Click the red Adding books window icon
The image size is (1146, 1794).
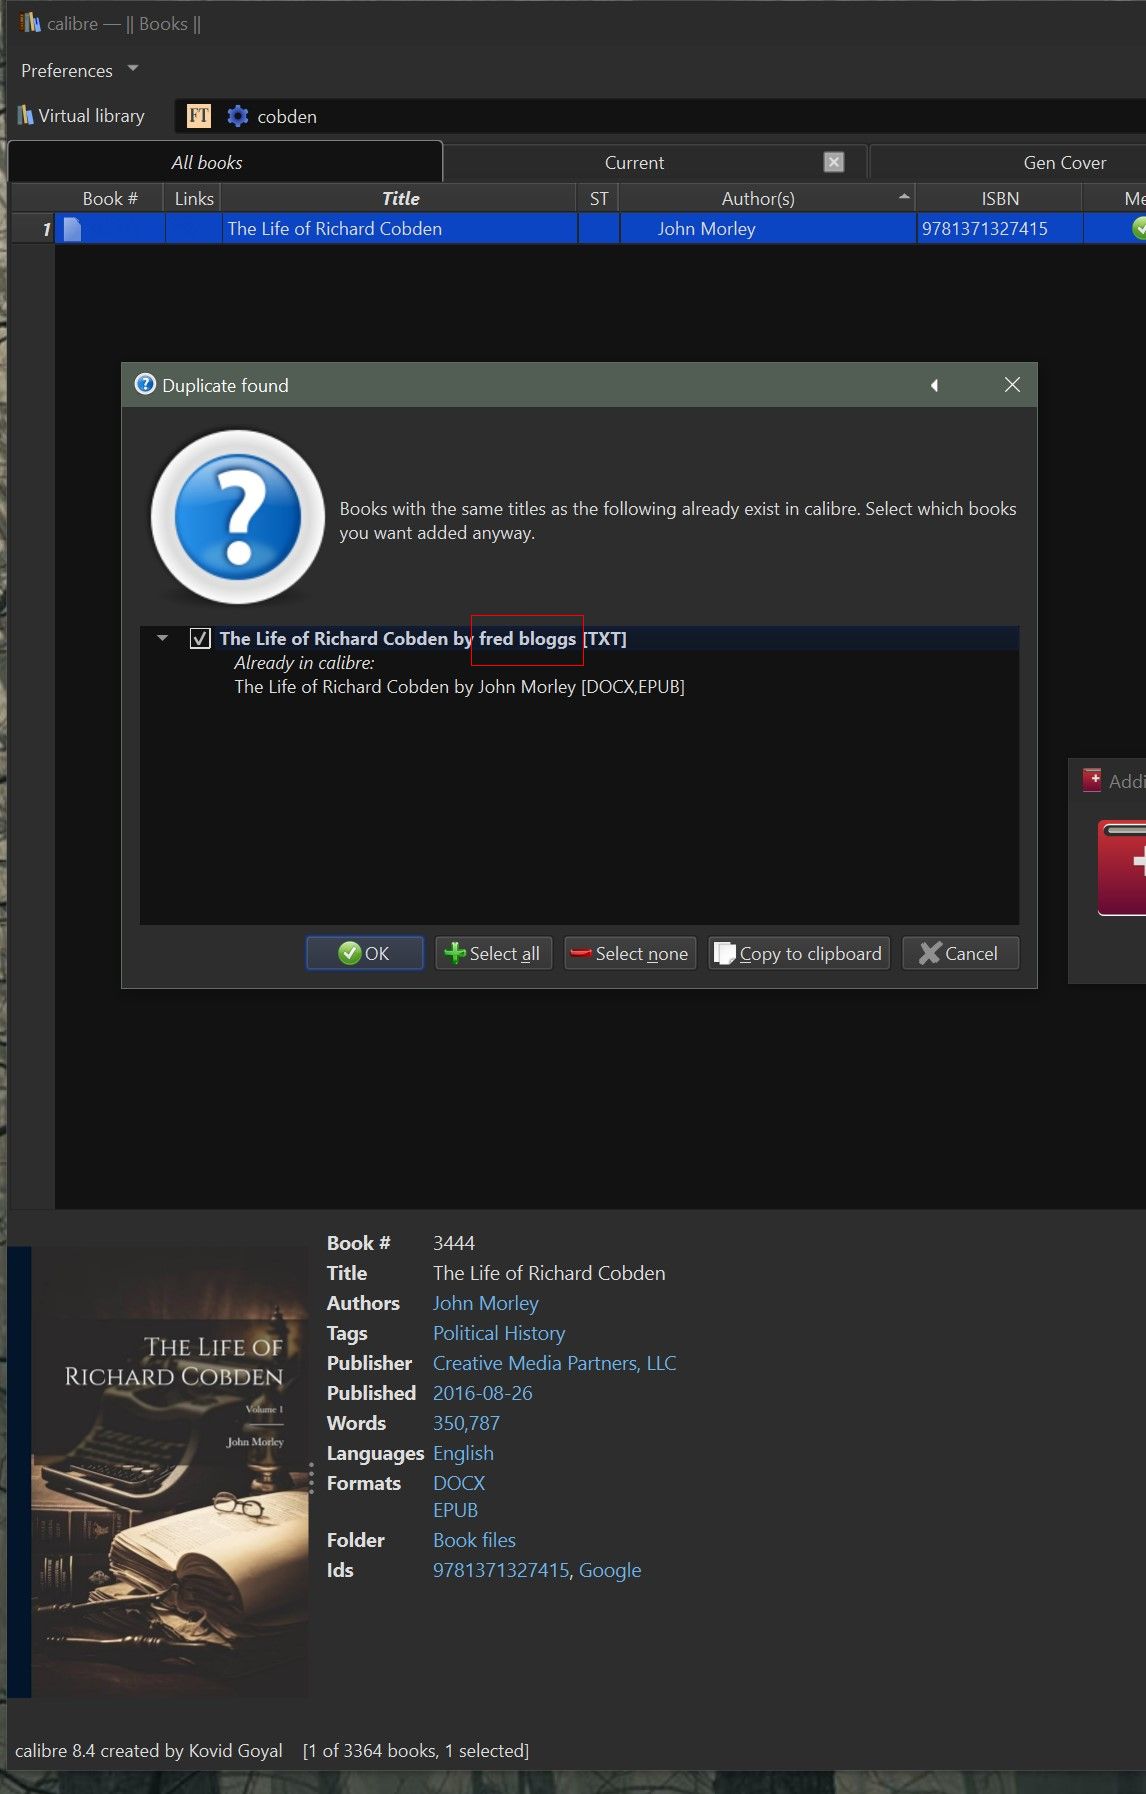tap(1092, 780)
